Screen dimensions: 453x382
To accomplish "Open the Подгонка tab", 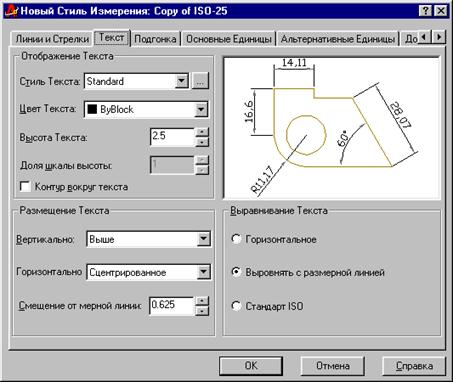I will [x=155, y=39].
